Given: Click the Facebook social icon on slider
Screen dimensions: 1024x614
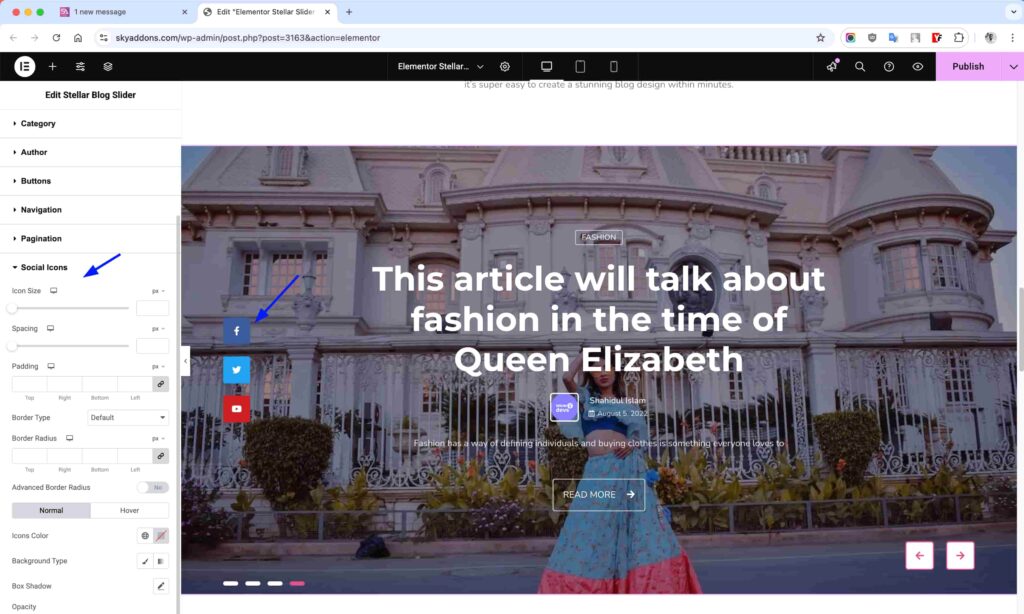Looking at the screenshot, I should pos(236,331).
